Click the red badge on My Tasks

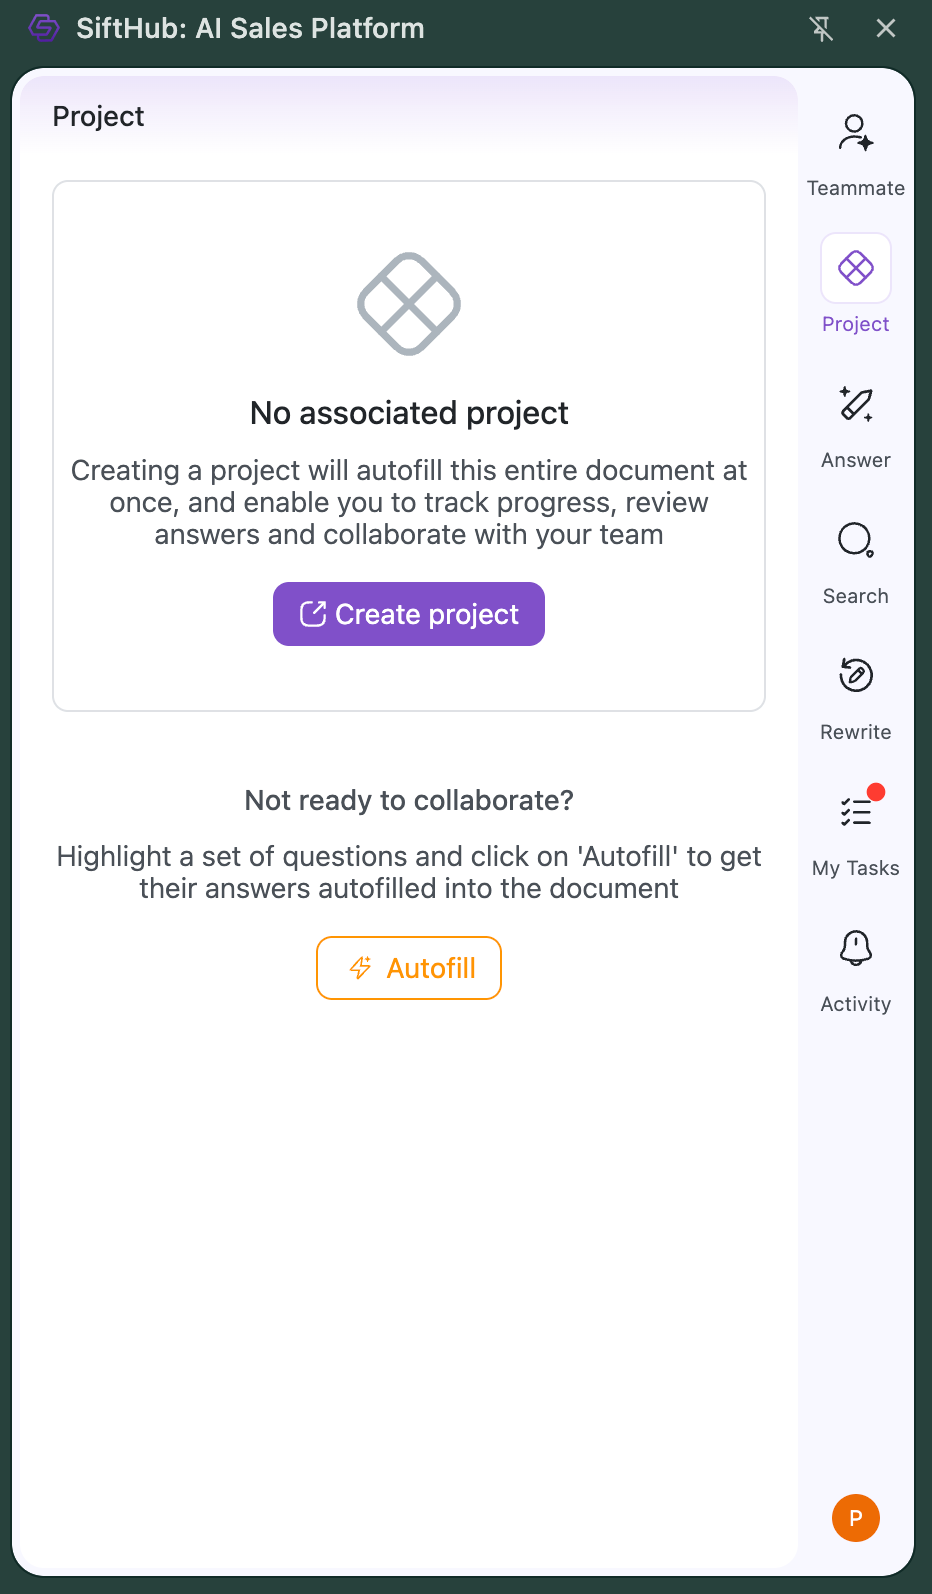pos(876,792)
